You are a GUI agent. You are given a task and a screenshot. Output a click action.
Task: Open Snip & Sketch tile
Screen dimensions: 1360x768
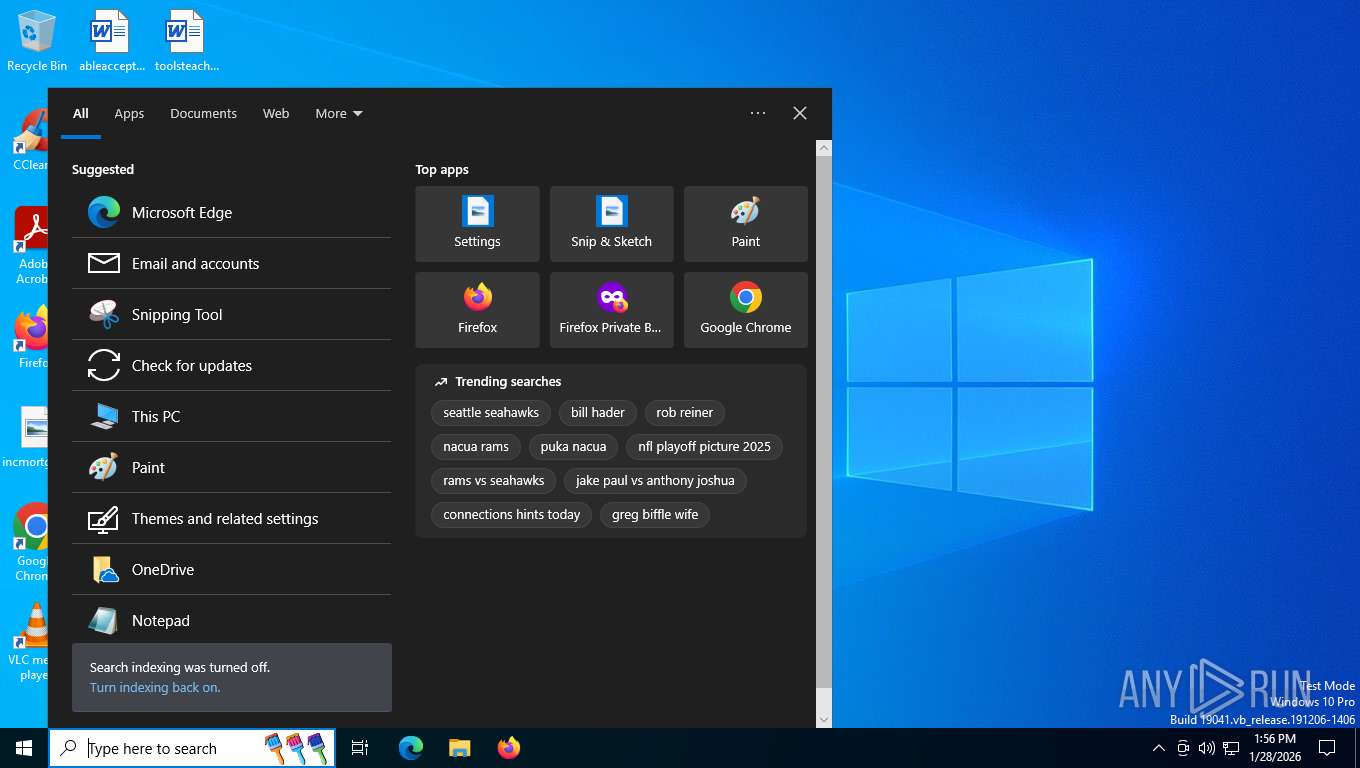click(x=611, y=224)
